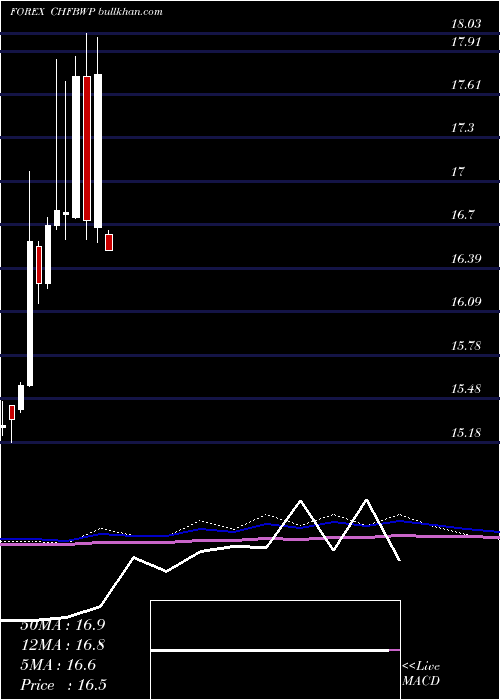Click the 5MA : 16.6 reading
The image size is (500, 700).
click(x=58, y=665)
